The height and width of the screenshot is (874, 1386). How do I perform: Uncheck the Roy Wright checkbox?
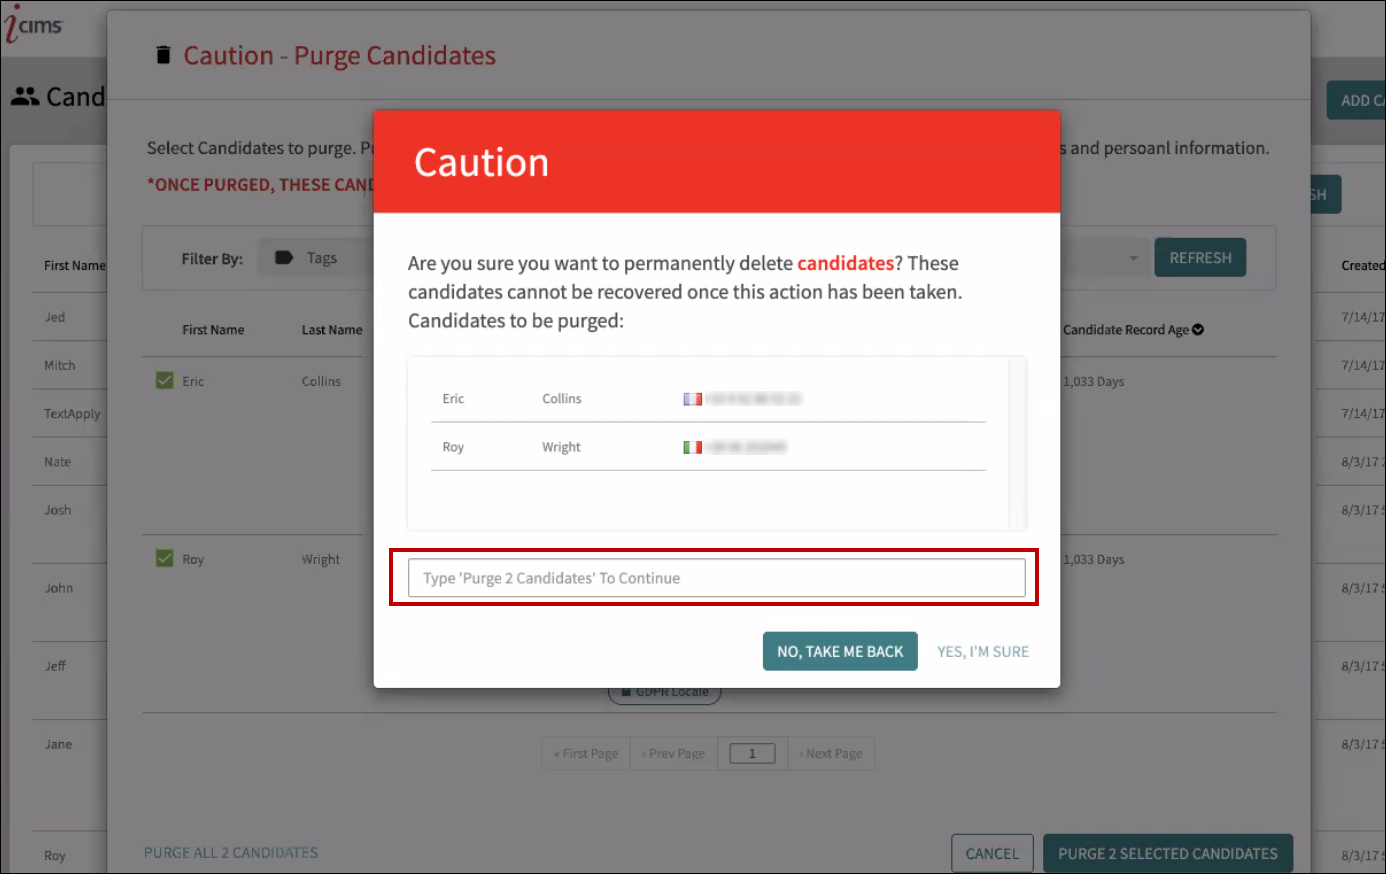point(165,558)
